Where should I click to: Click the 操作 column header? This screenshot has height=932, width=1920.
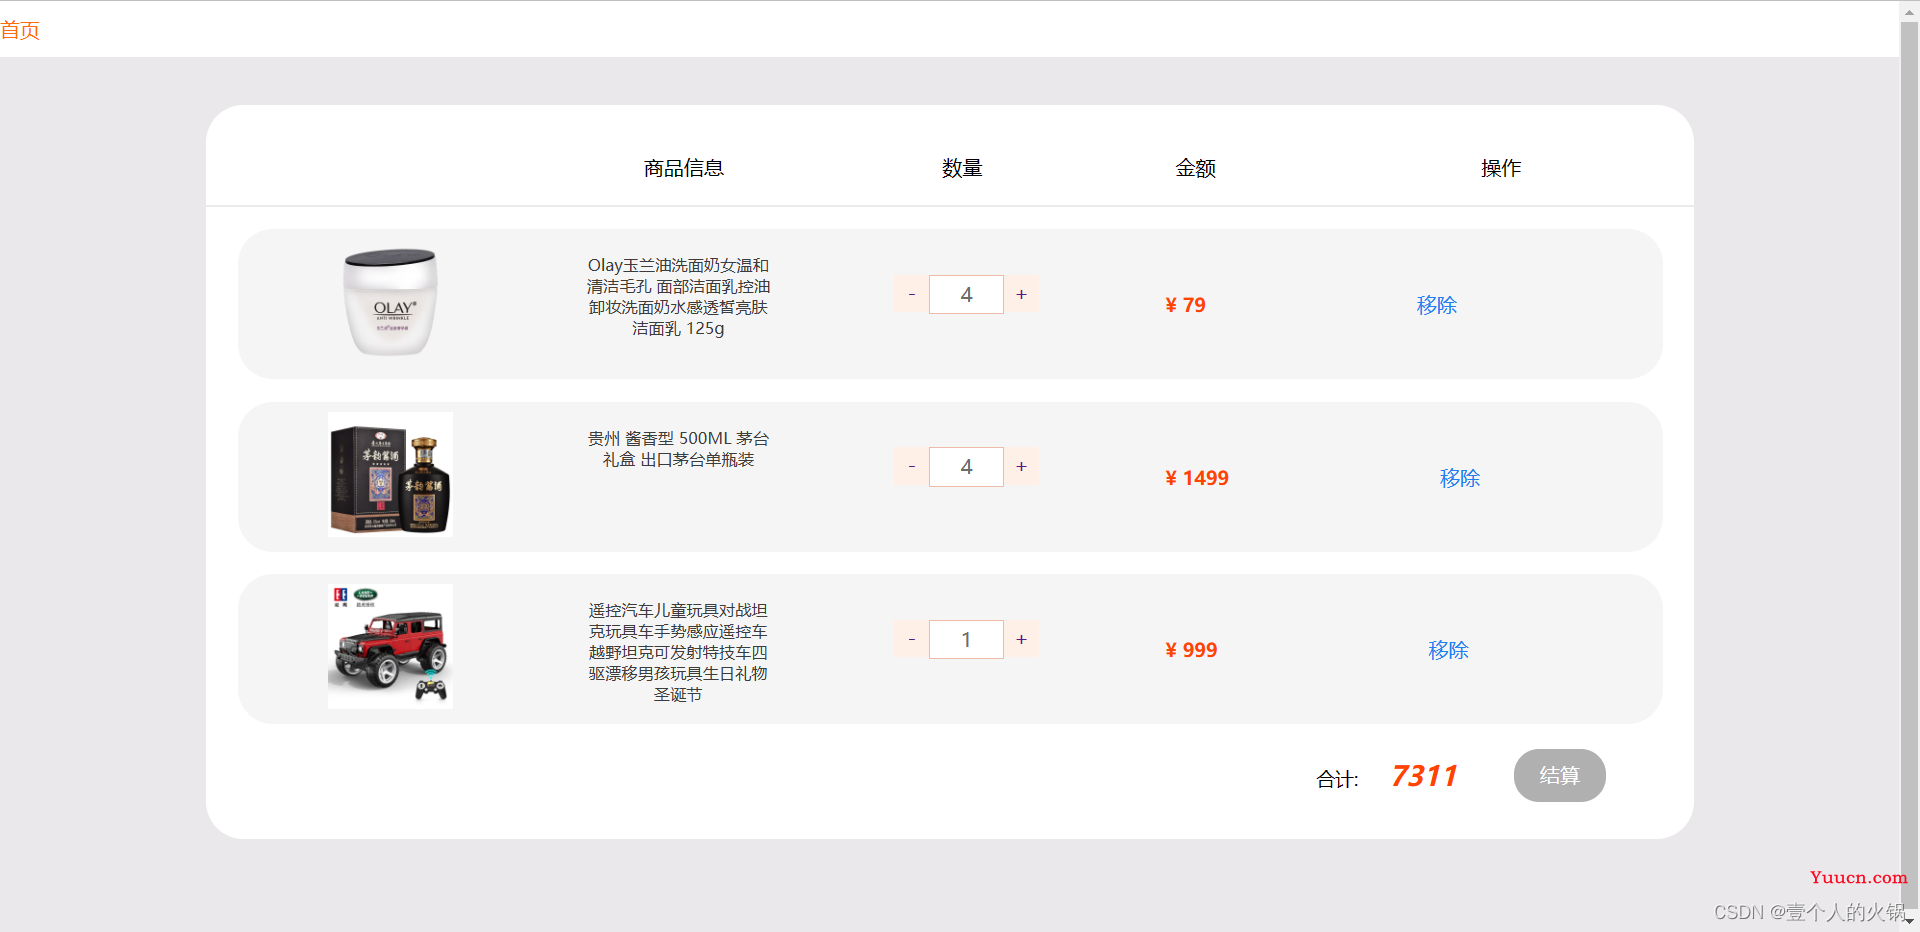coord(1501,168)
